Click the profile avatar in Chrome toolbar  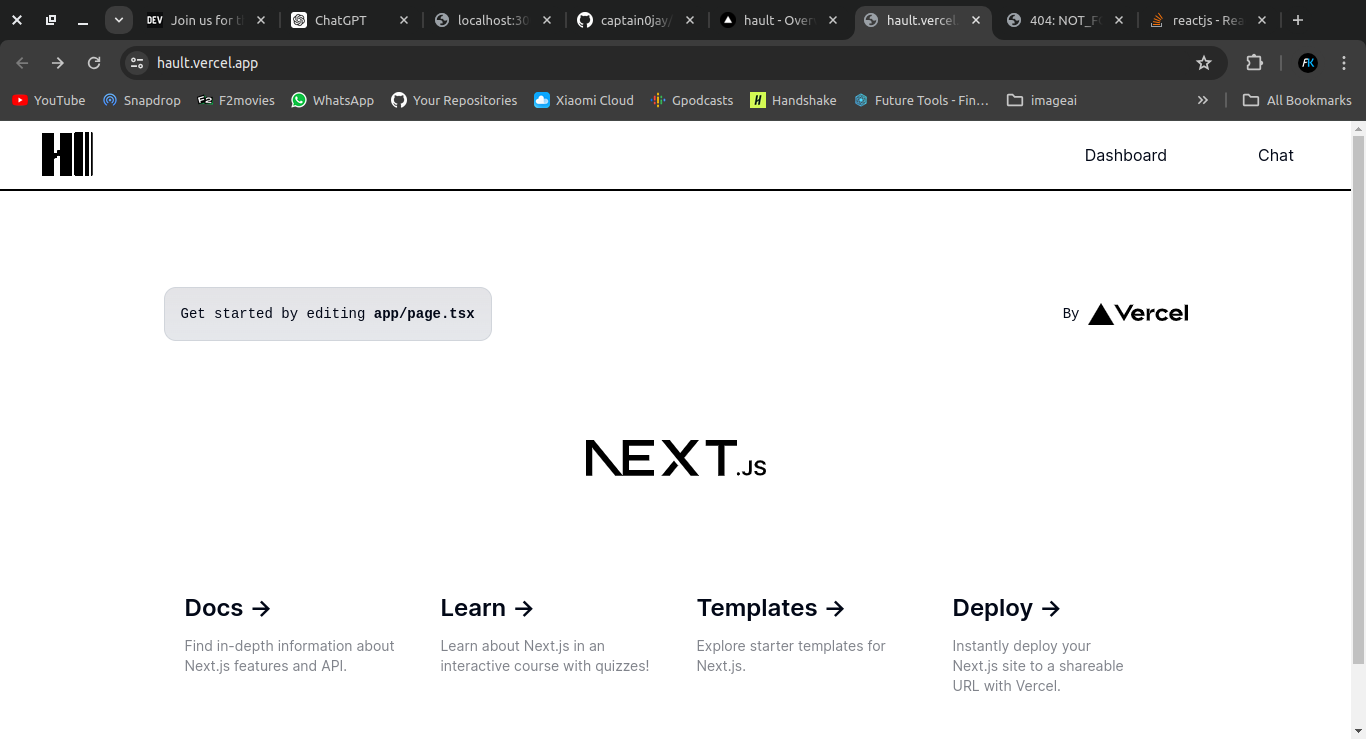(x=1308, y=62)
